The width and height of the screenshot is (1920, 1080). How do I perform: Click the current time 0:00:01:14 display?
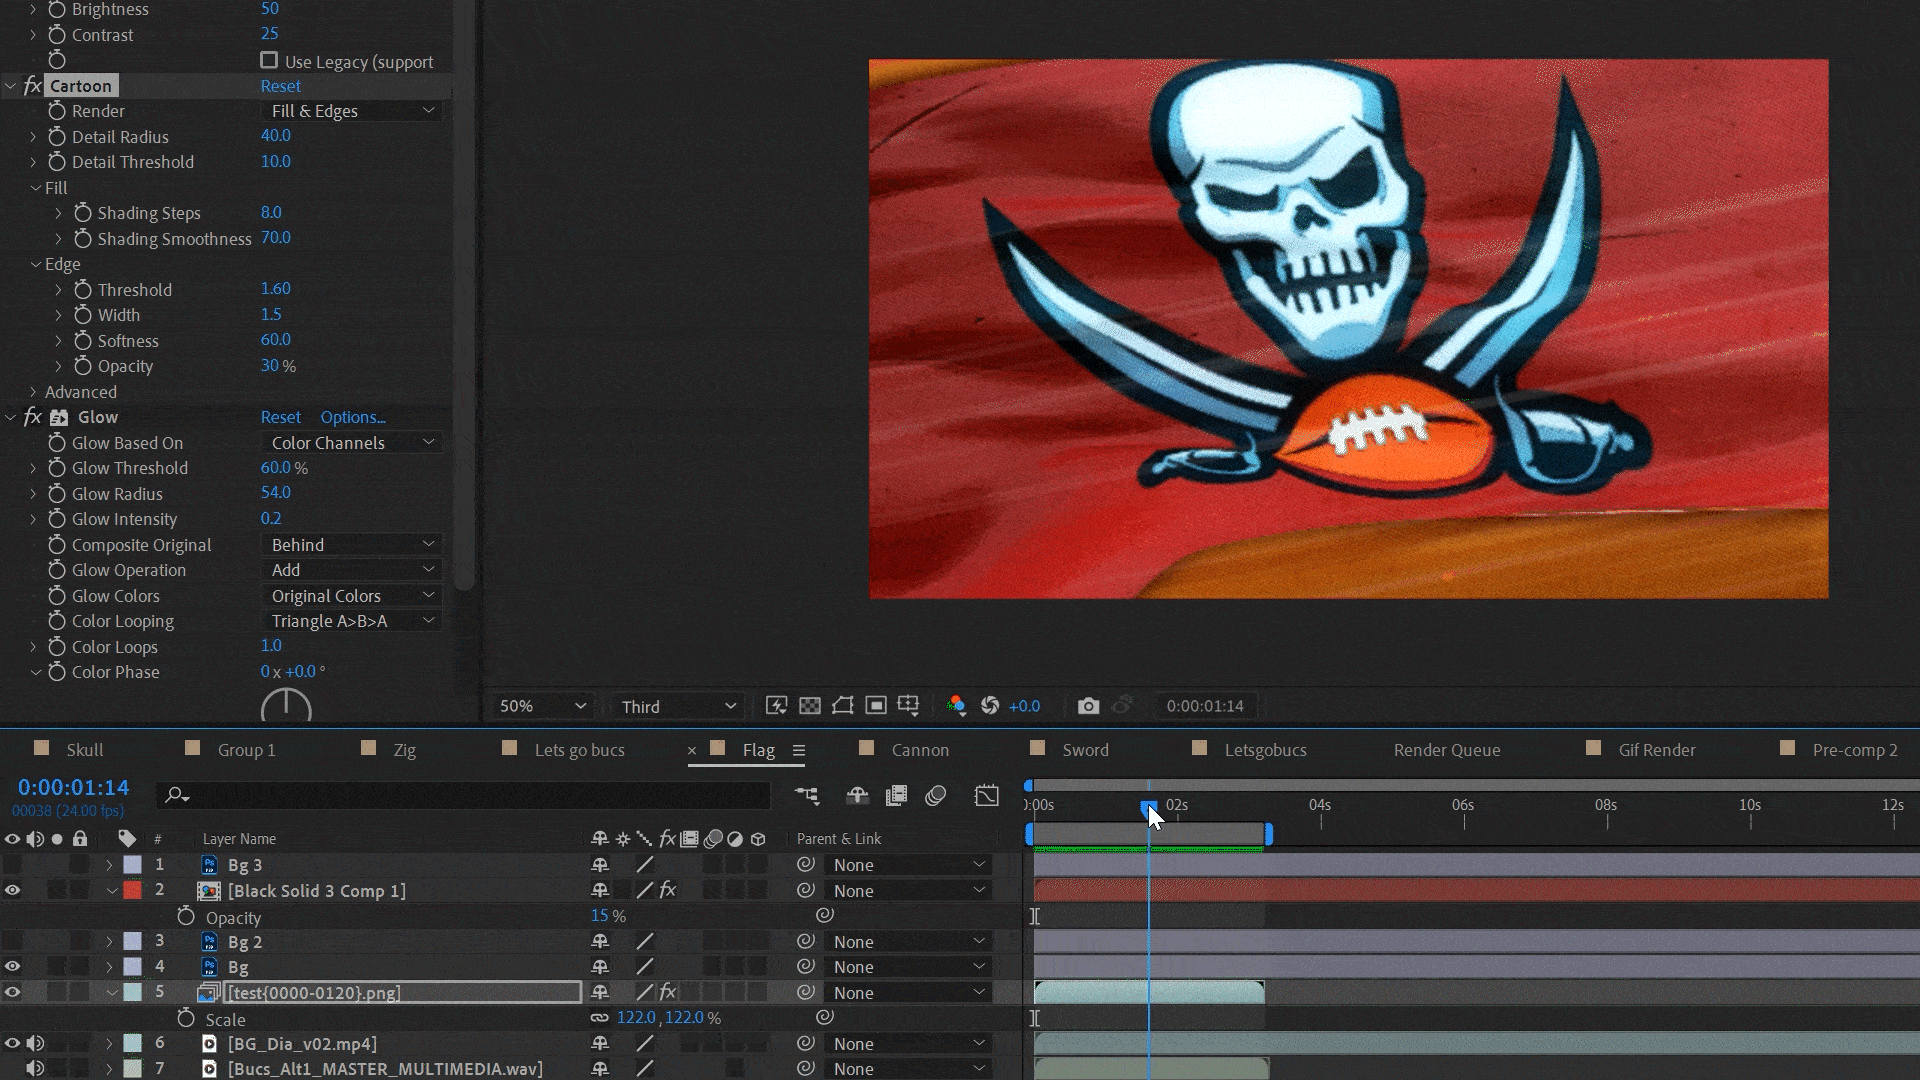click(73, 787)
